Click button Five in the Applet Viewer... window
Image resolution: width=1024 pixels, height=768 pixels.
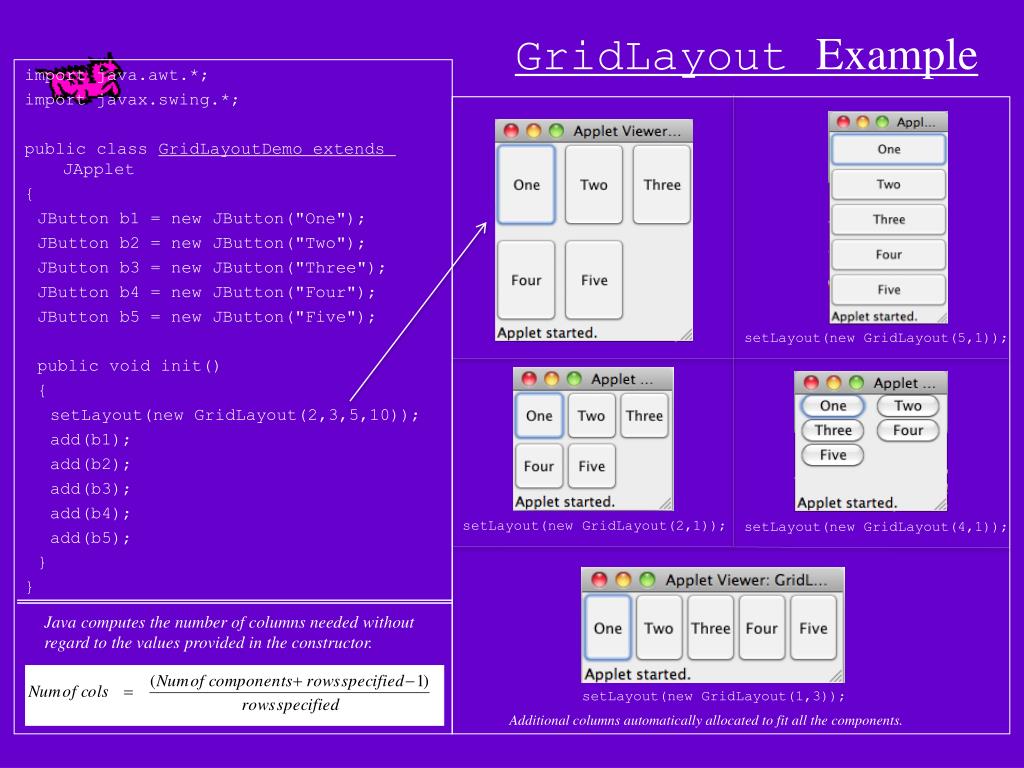click(x=594, y=280)
